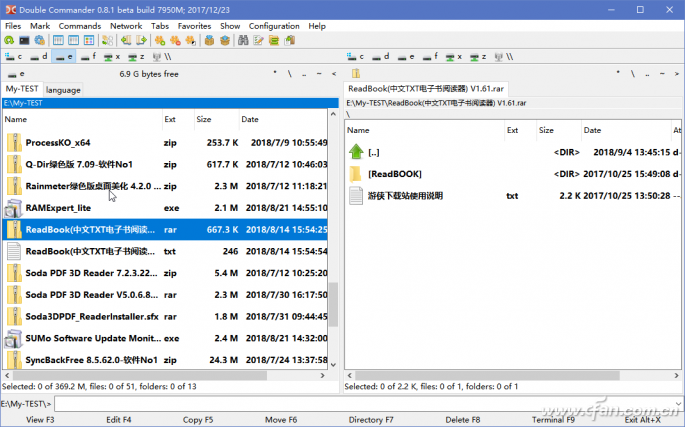
Task: Open search with the binoculars icon
Action: coord(243,41)
